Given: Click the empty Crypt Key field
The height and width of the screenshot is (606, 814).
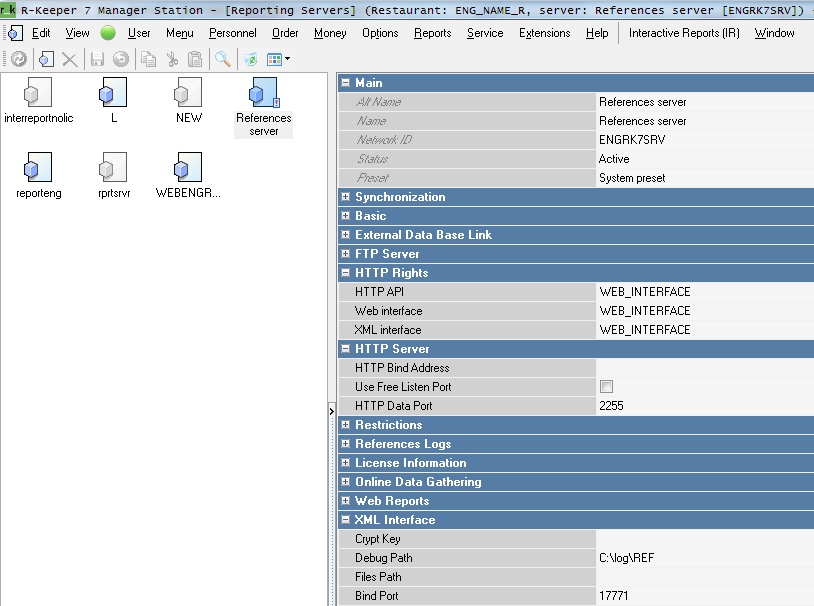Looking at the screenshot, I should (x=705, y=538).
